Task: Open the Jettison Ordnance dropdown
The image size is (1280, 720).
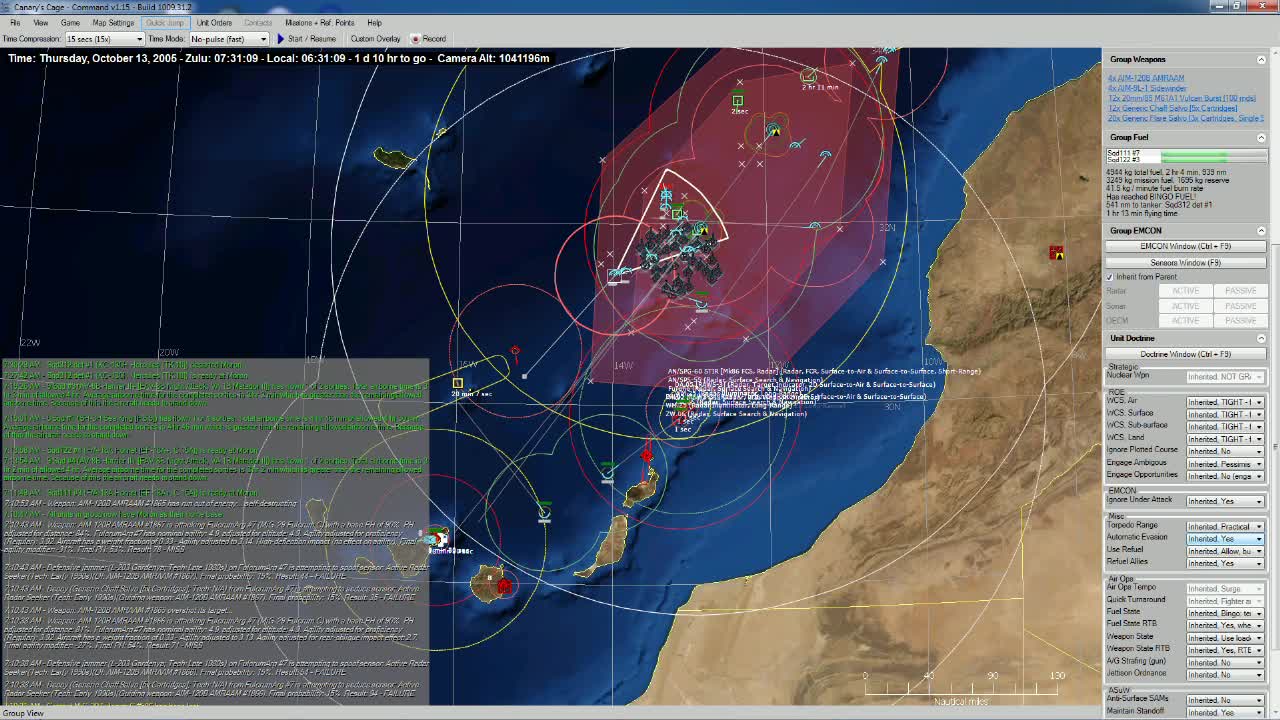Action: (1224, 675)
